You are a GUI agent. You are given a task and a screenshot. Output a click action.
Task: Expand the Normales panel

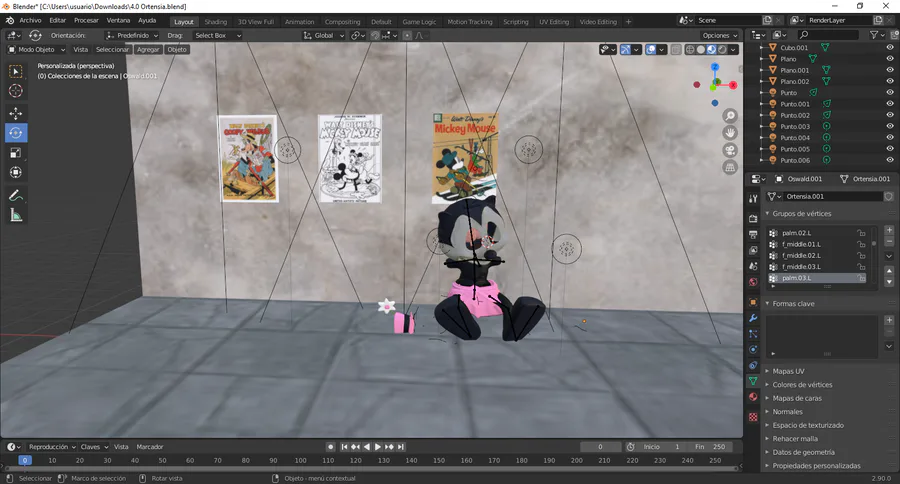coord(787,412)
